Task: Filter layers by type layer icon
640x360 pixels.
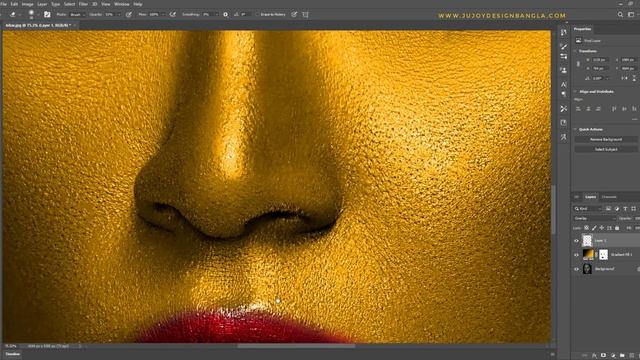Action: coord(625,209)
